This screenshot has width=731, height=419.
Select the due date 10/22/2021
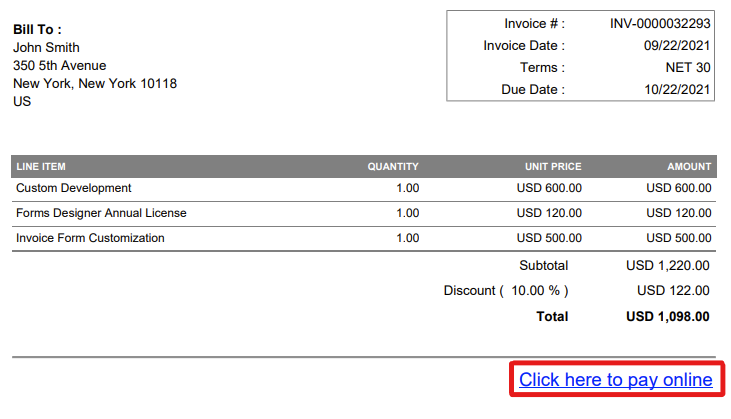click(x=677, y=90)
